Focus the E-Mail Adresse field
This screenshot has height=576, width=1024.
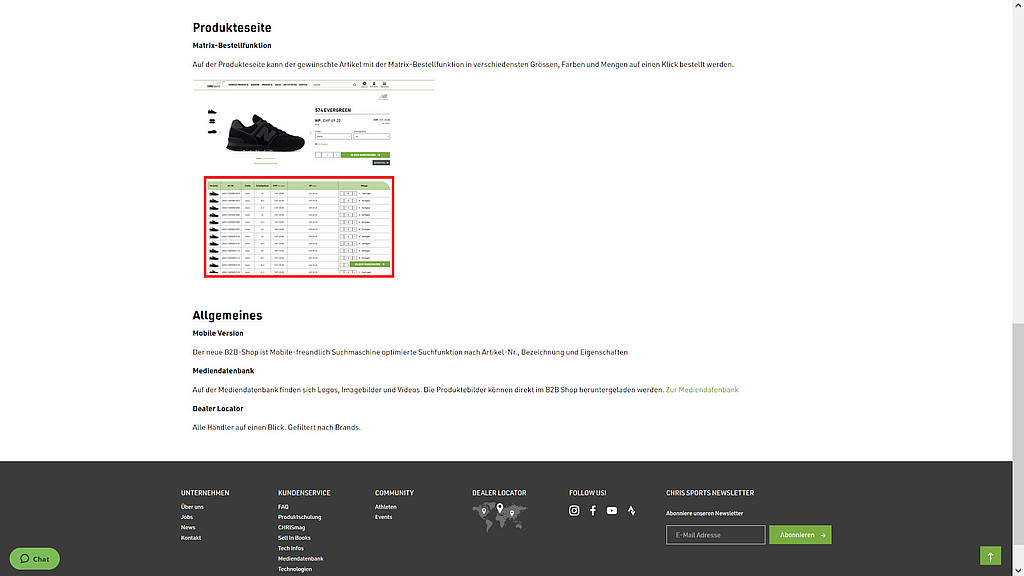(x=715, y=535)
